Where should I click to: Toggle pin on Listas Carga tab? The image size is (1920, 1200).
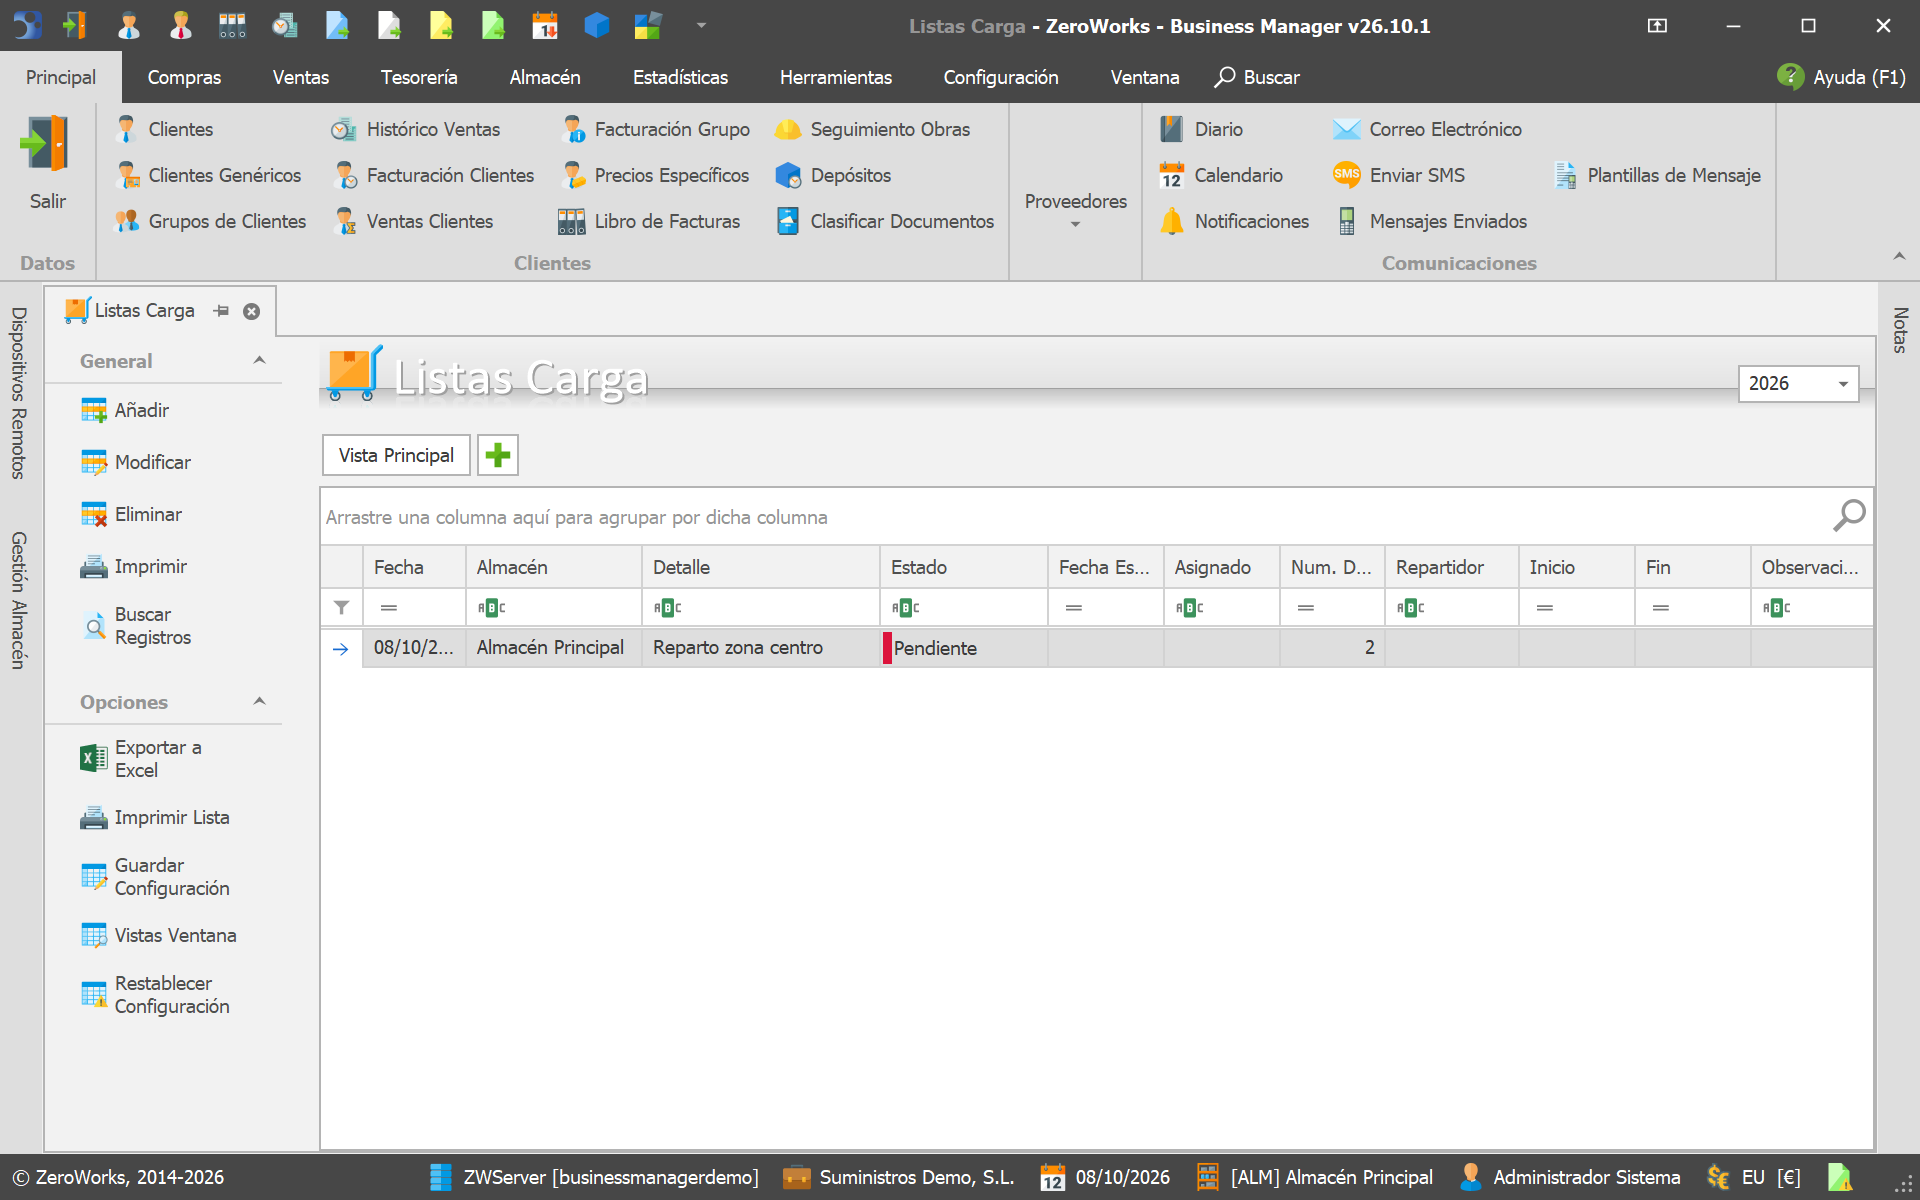click(221, 311)
